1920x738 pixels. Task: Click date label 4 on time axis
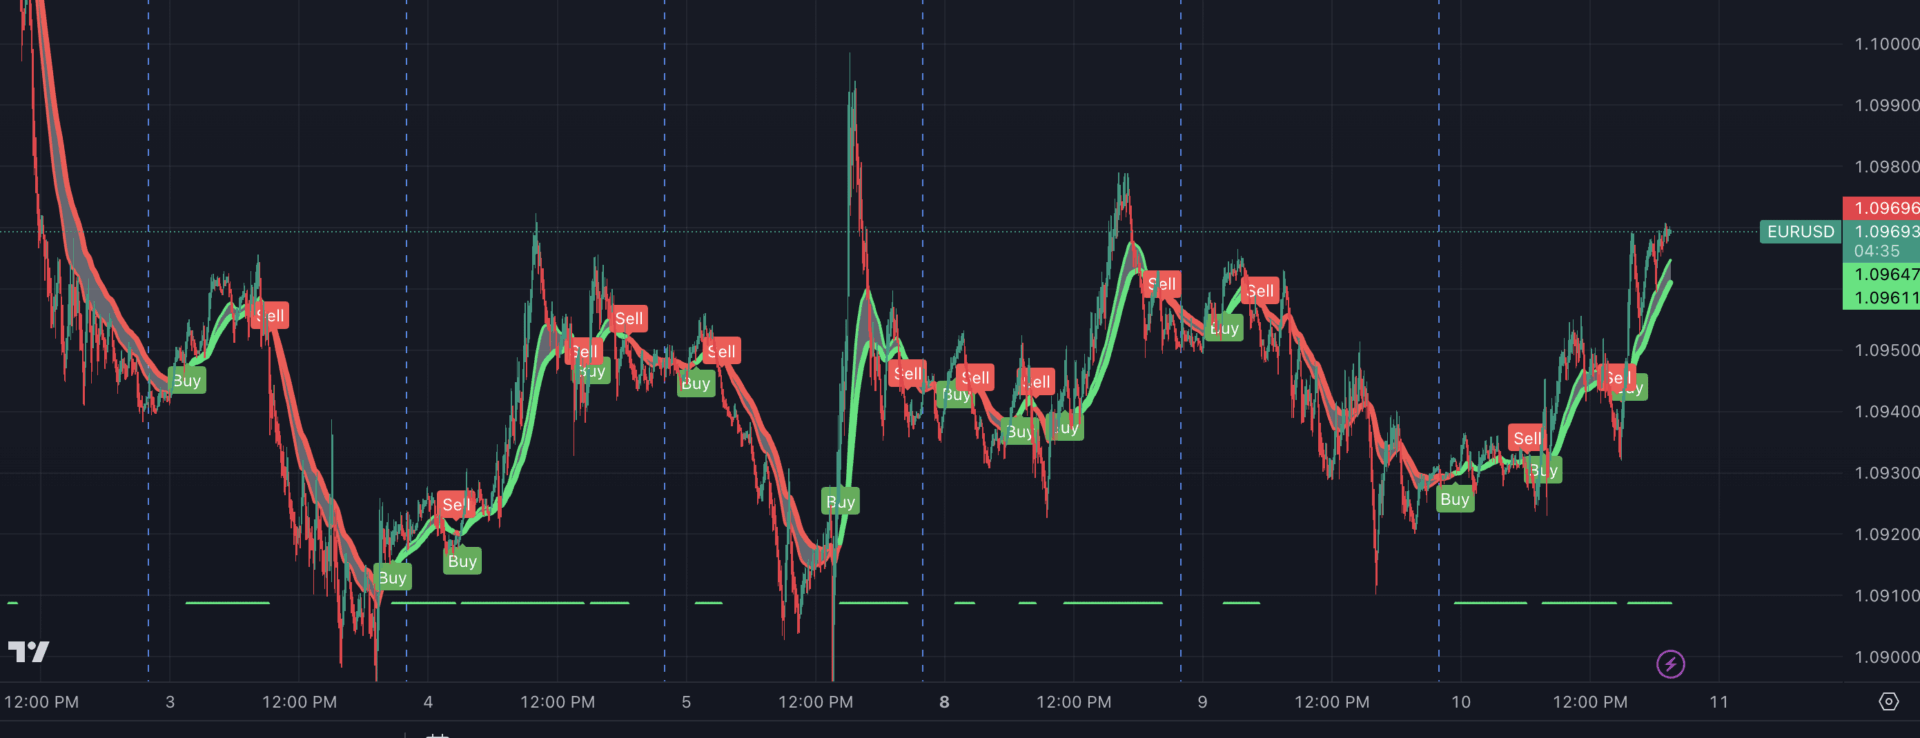pyautogui.click(x=428, y=702)
